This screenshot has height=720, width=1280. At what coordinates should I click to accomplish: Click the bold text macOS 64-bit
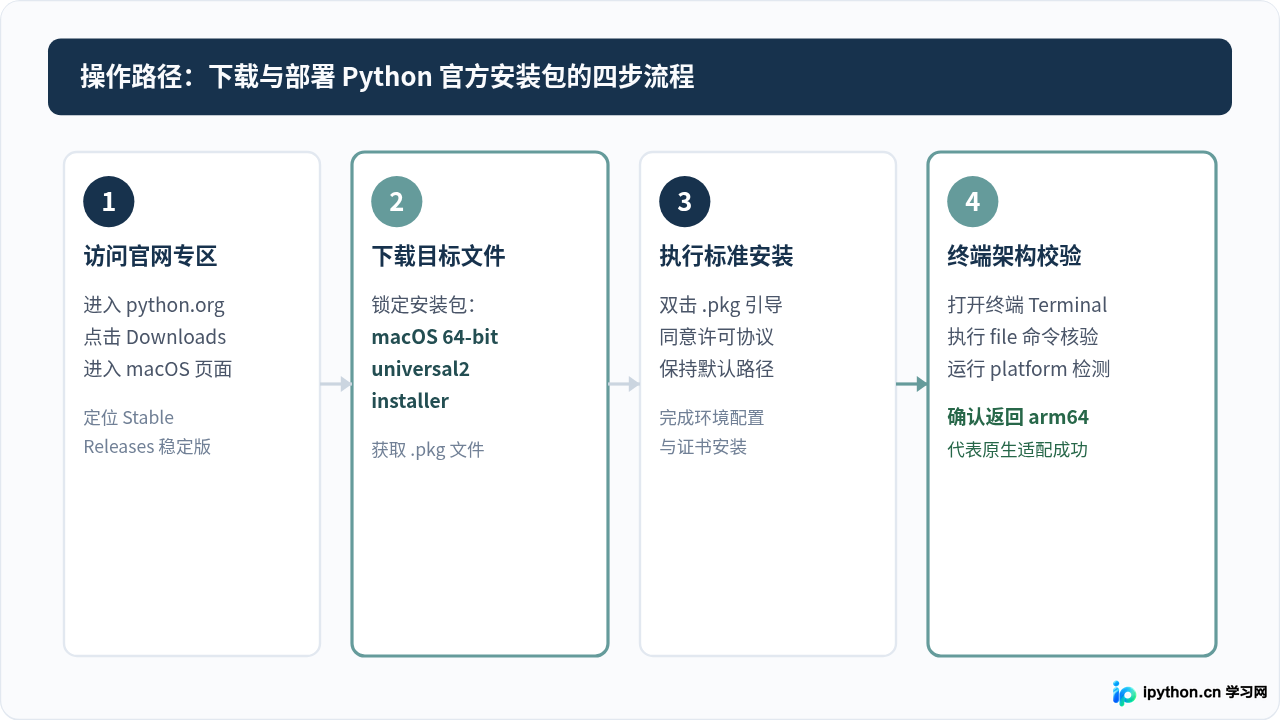435,337
